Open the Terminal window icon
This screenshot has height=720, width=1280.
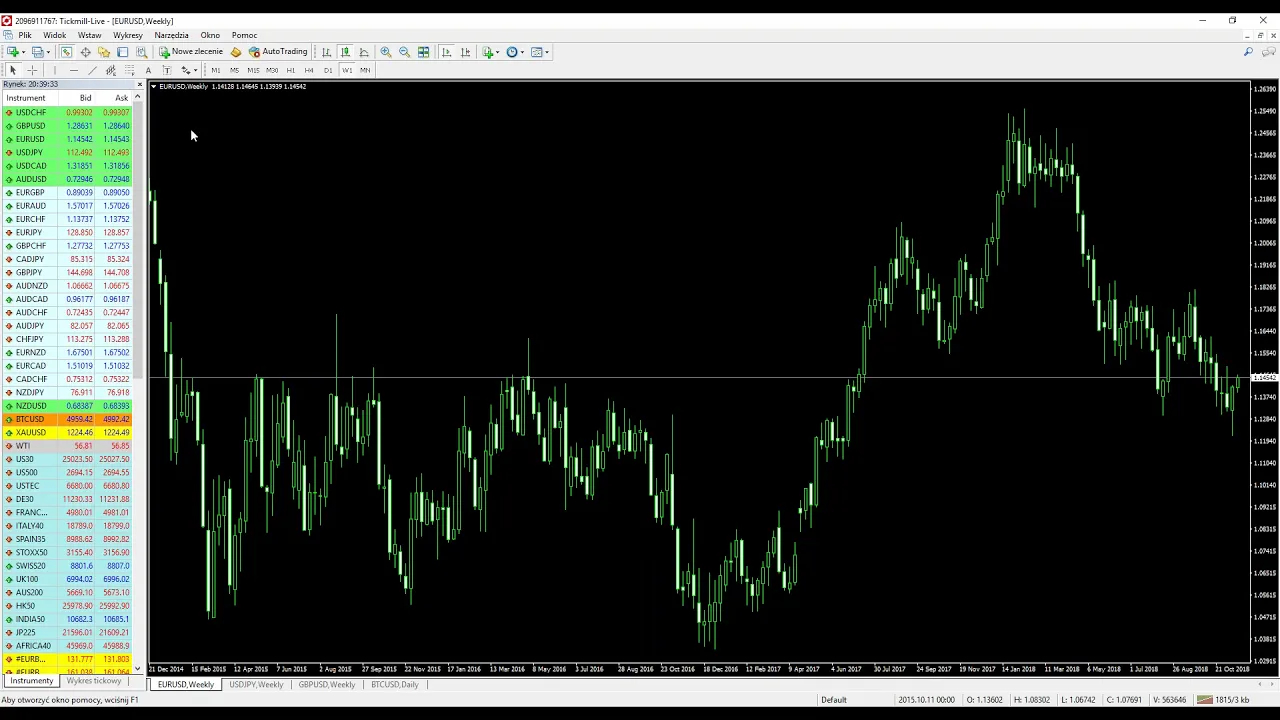coord(122,52)
